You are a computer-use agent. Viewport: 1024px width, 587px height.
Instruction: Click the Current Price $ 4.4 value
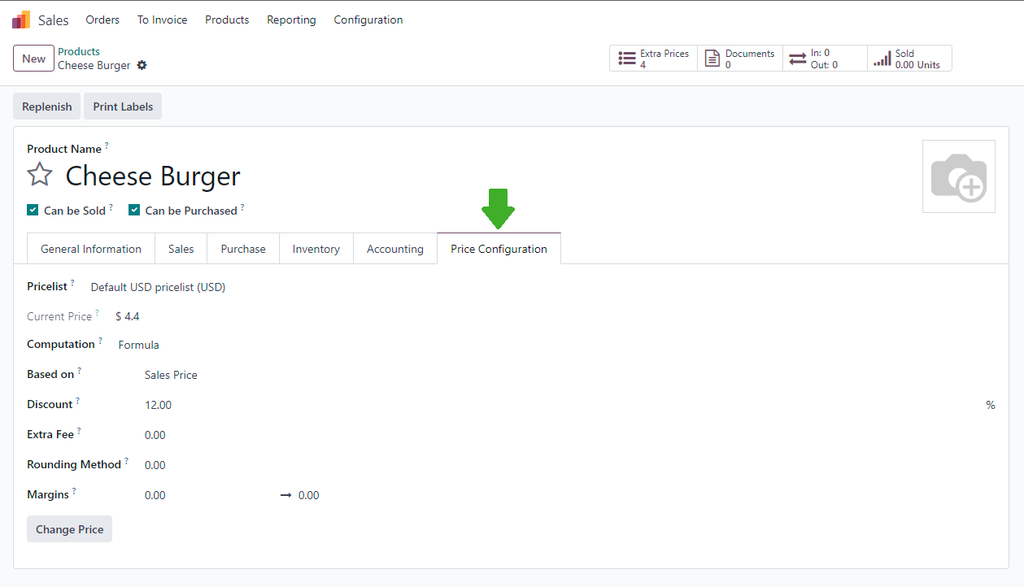click(x=127, y=317)
